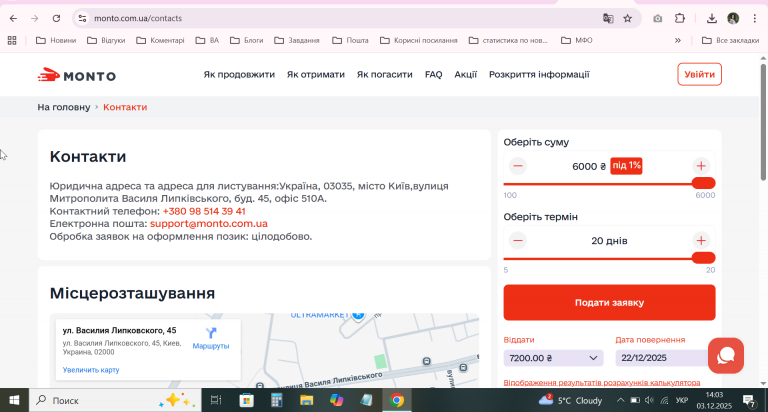Go to FAQ page

[433, 74]
